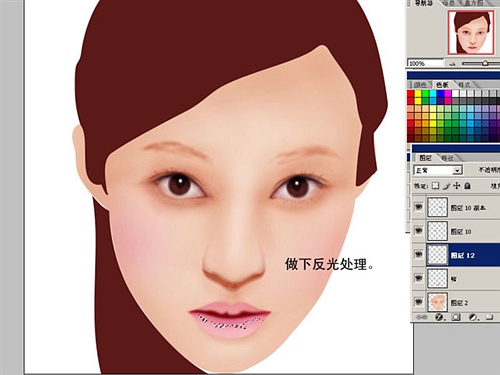Image resolution: width=500 pixels, height=375 pixels.
Task: Add a layer style via bottom icon
Action: click(439, 317)
